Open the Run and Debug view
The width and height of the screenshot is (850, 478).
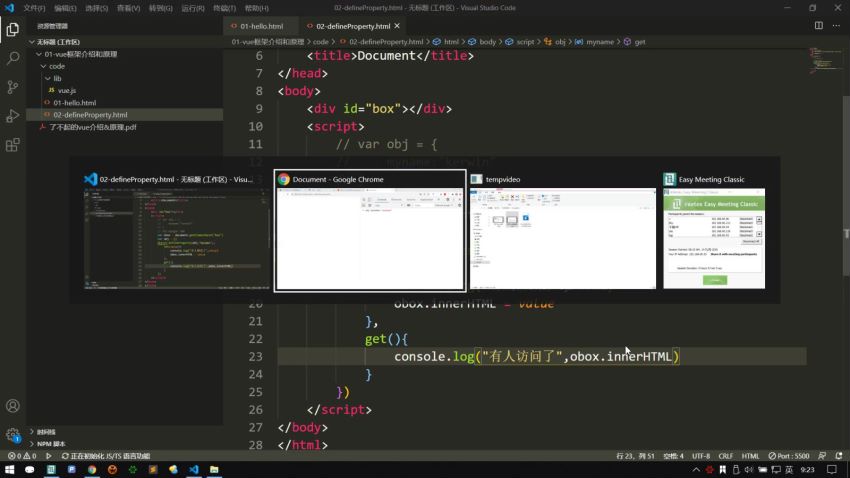12,115
